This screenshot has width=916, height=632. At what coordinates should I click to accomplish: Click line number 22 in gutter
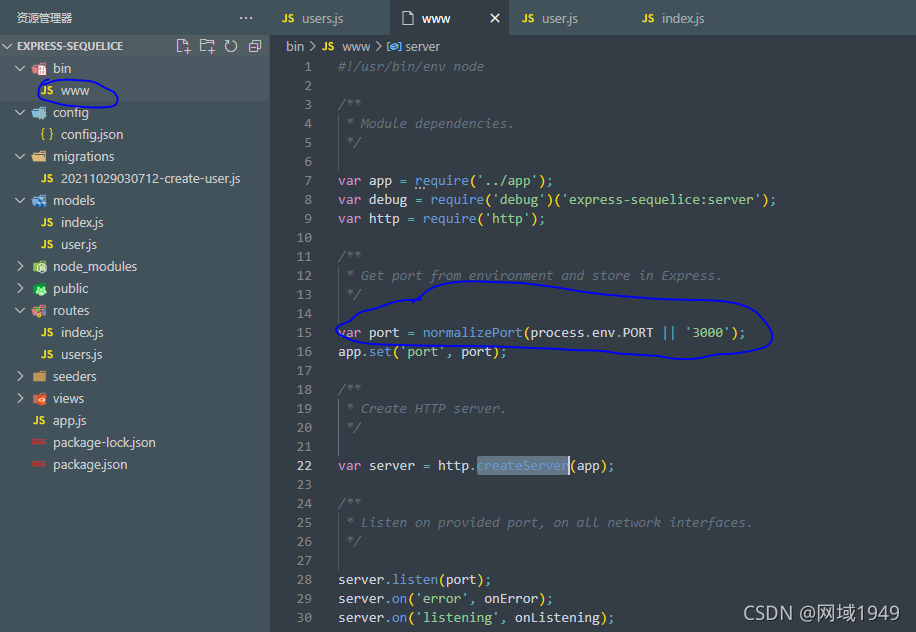pos(304,466)
